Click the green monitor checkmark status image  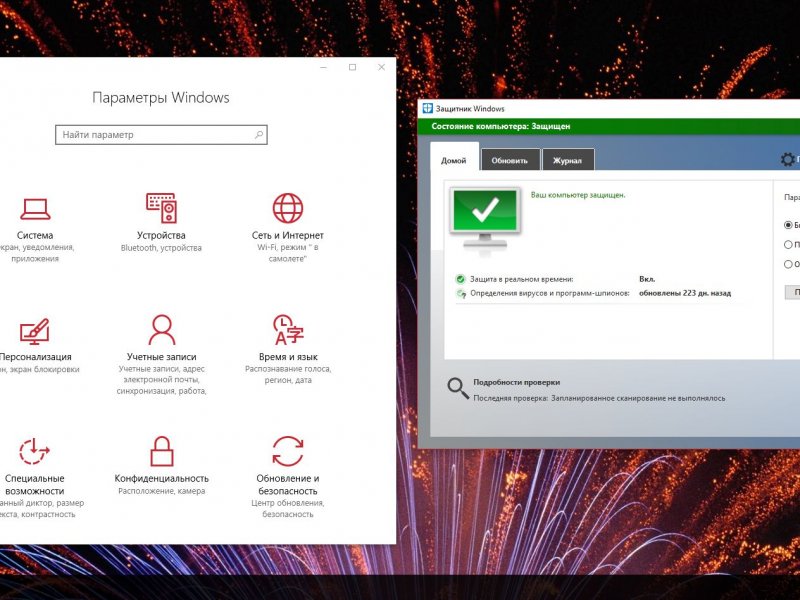485,219
